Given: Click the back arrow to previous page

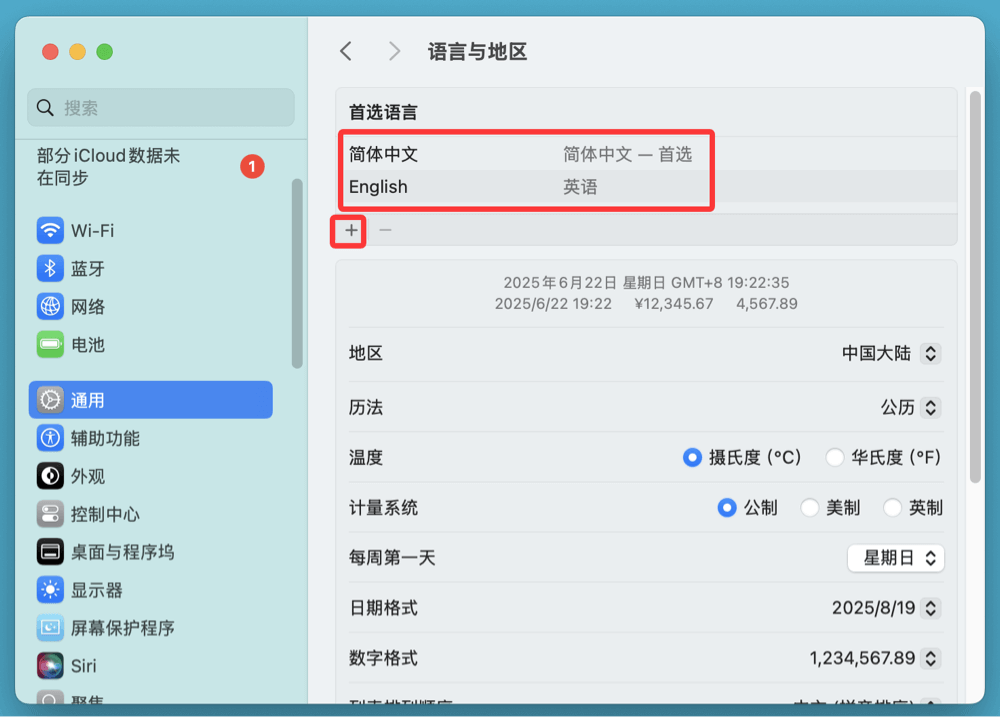Looking at the screenshot, I should (345, 50).
